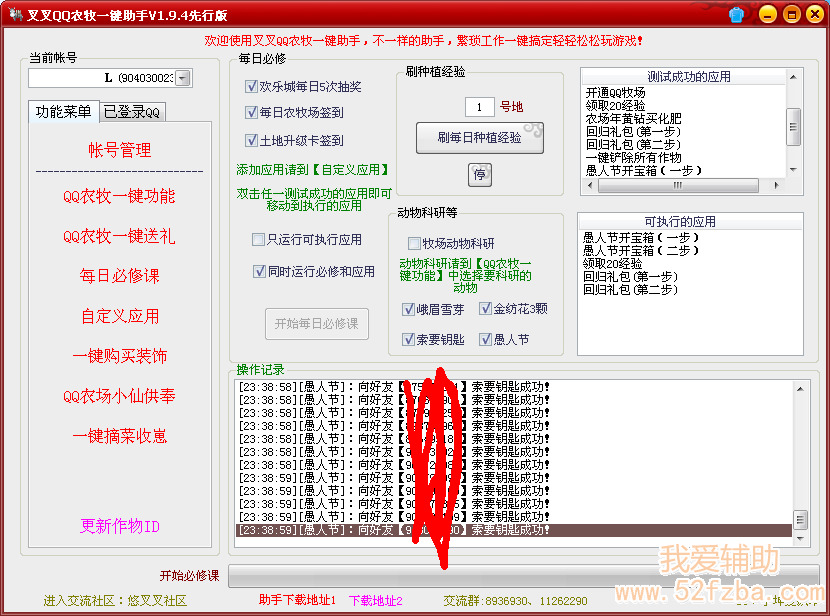Click operation log scroll down arrow
This screenshot has width=830, height=616.
800,539
